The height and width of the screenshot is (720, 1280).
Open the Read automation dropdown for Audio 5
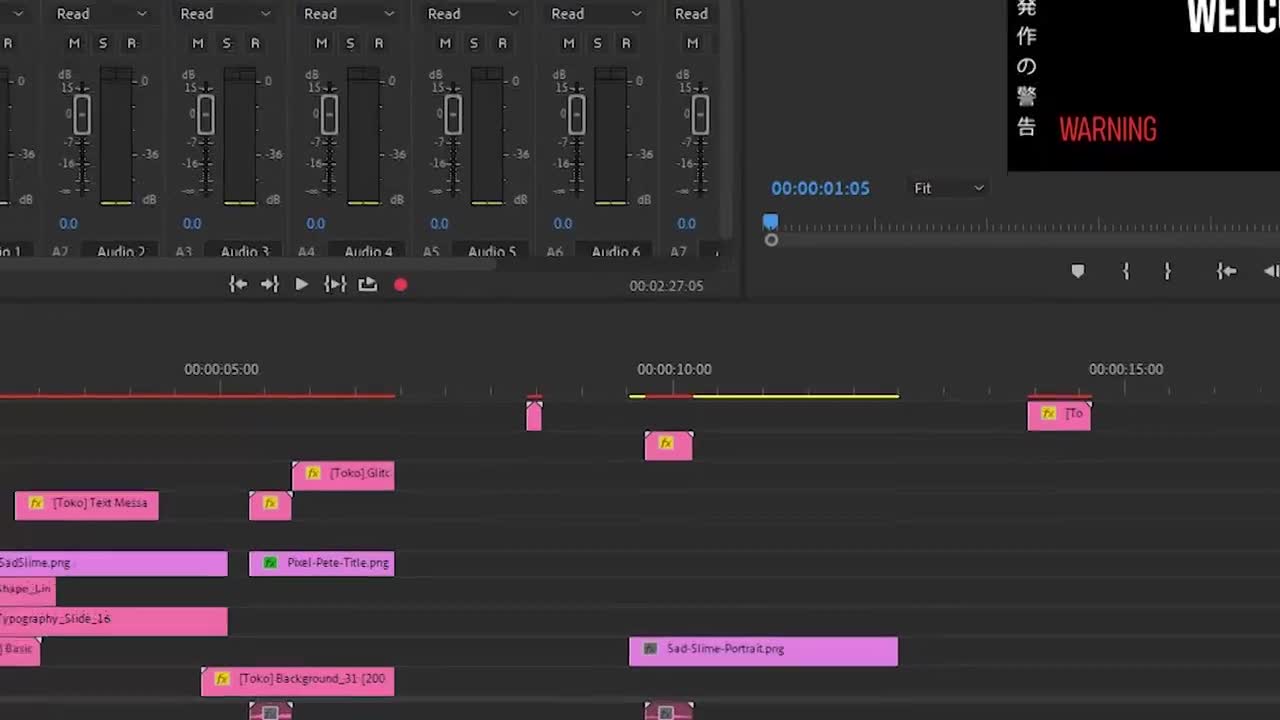click(x=473, y=14)
